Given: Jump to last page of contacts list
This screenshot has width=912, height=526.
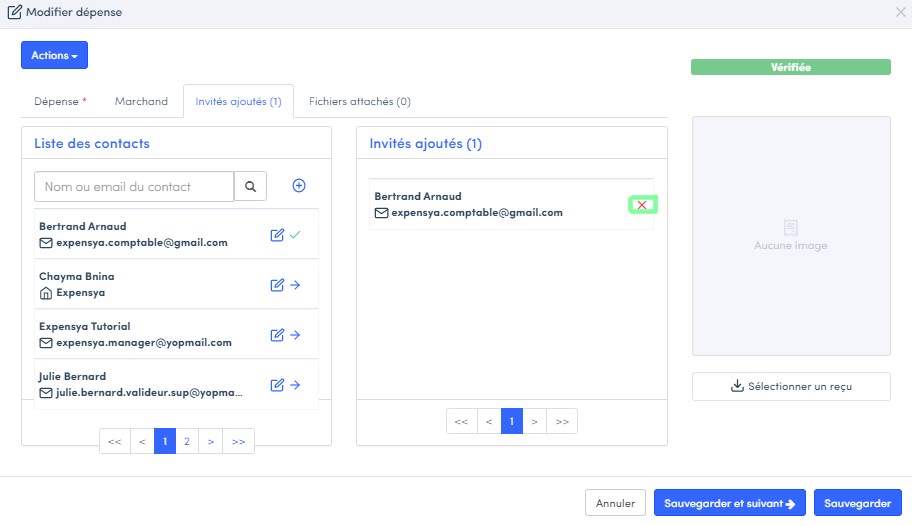Looking at the screenshot, I should tap(238, 442).
